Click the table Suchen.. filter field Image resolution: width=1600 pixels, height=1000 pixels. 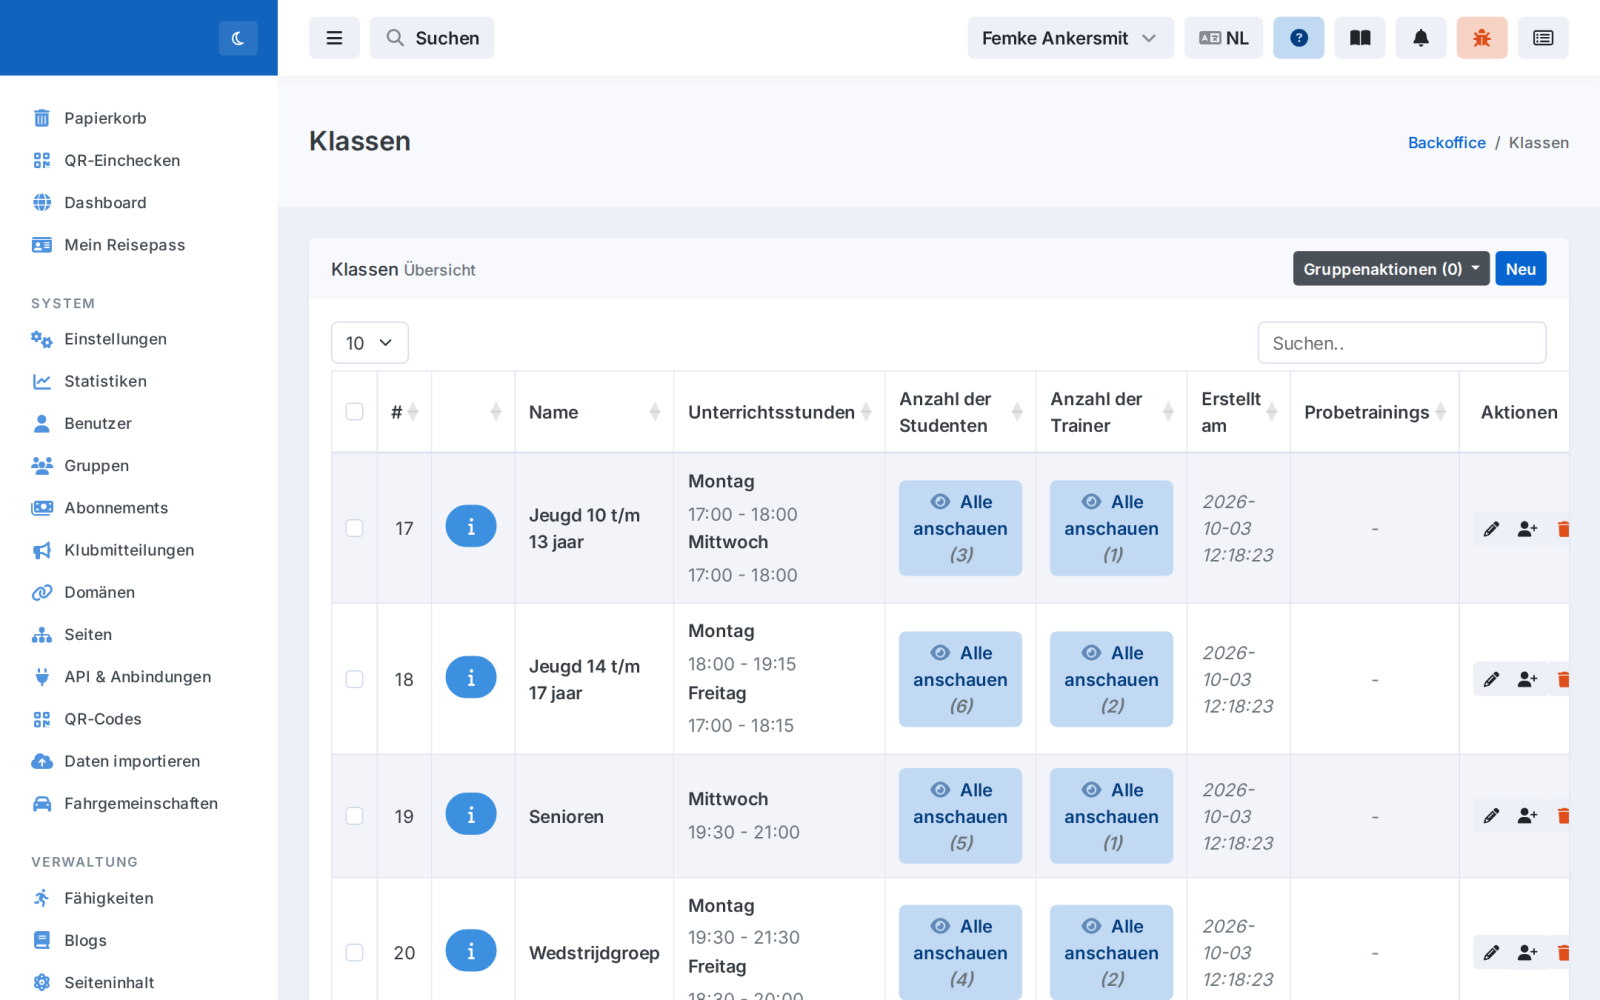tap(1401, 343)
